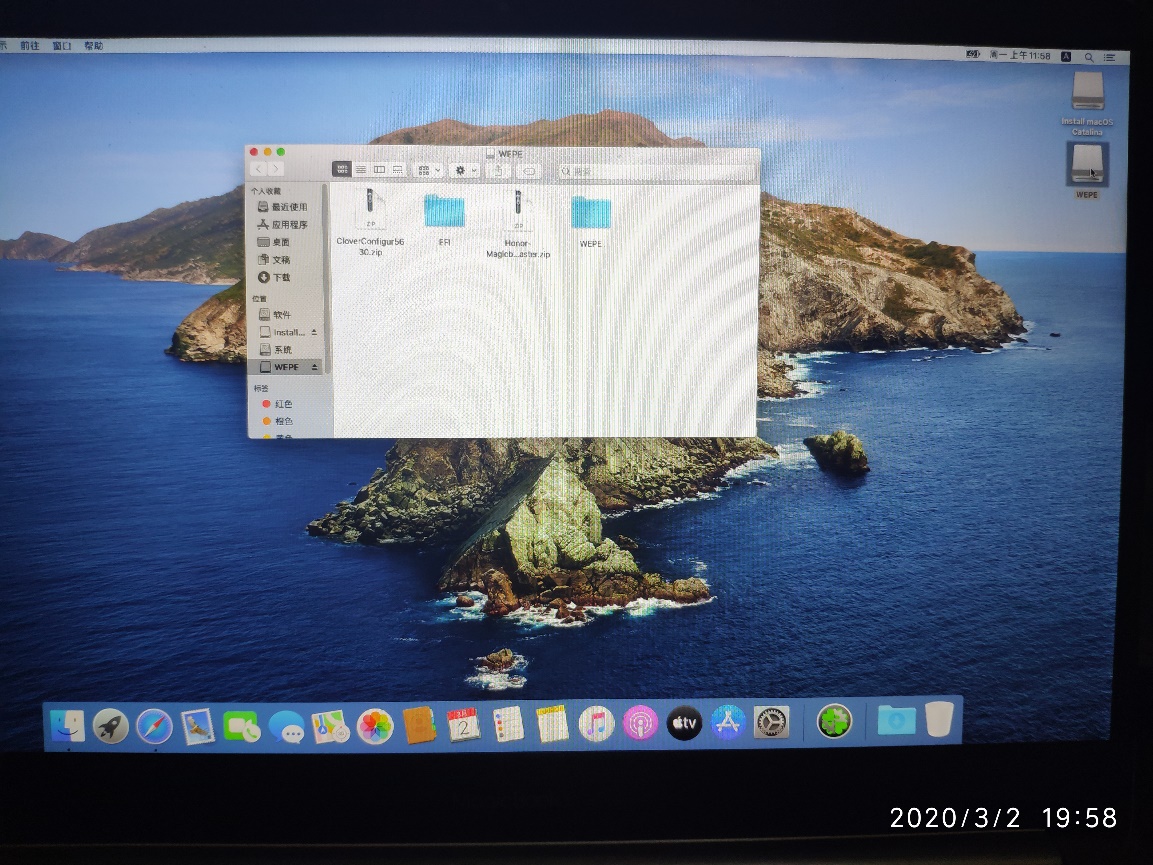Open the input source menu

(1065, 56)
